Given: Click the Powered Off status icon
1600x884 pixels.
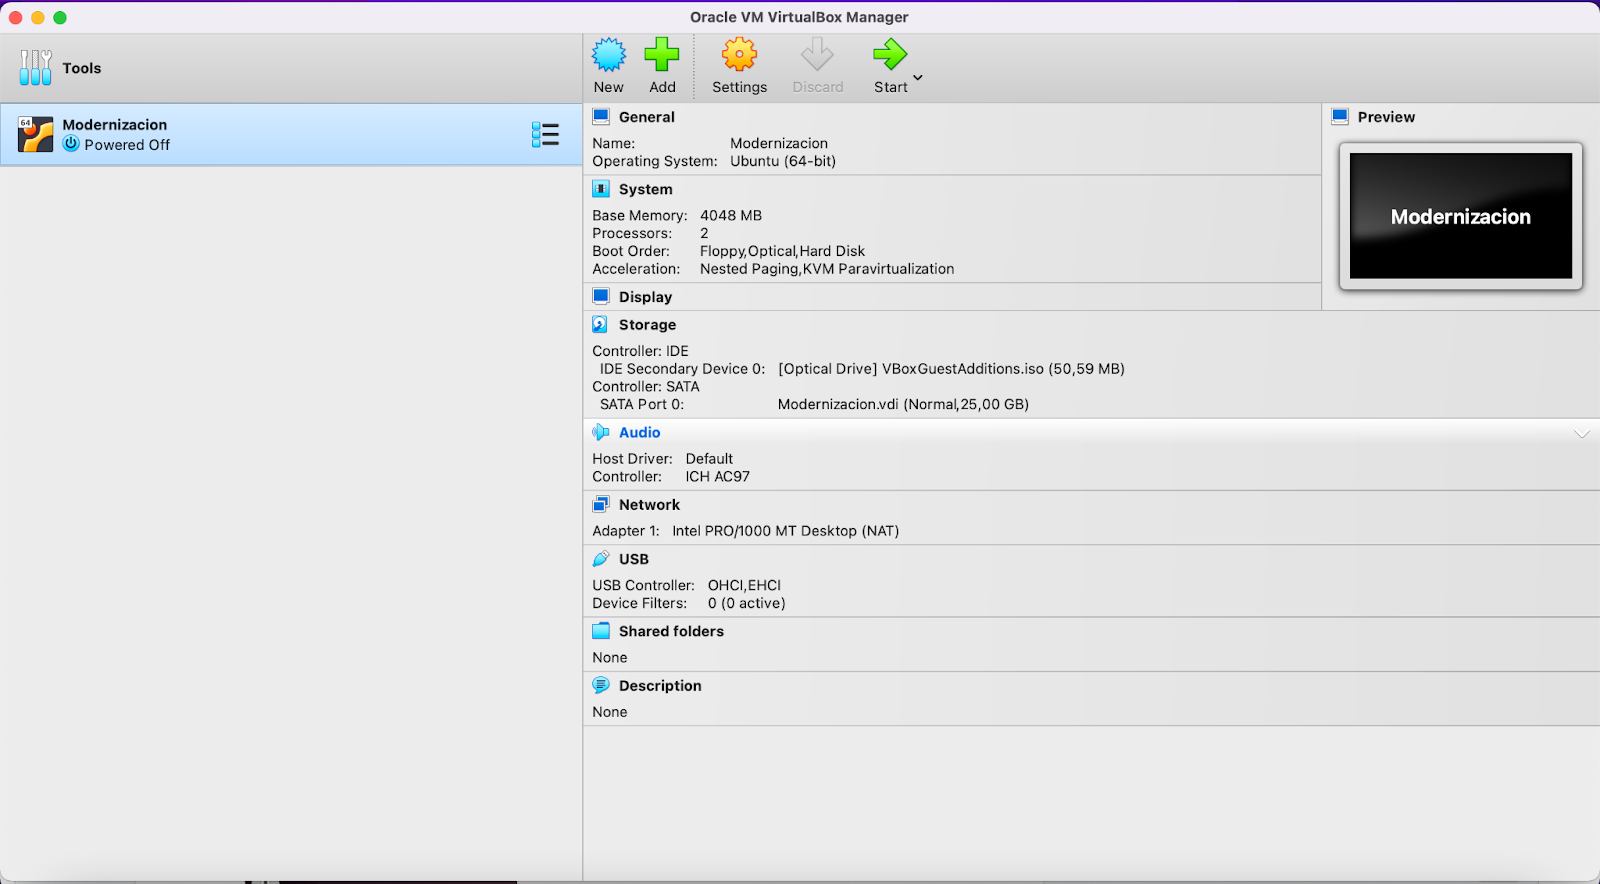Looking at the screenshot, I should tap(71, 144).
